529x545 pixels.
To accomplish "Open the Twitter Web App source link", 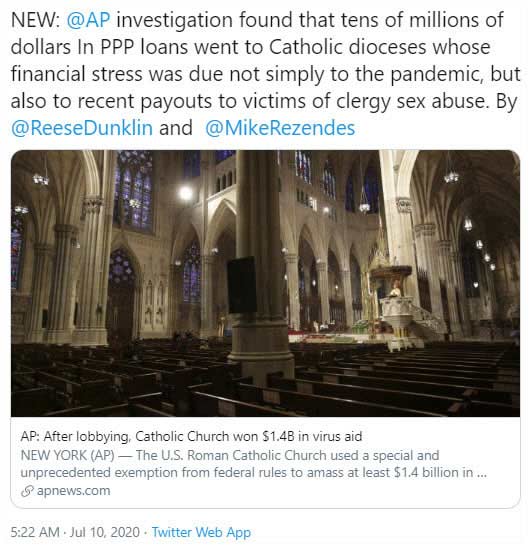I will [201, 532].
